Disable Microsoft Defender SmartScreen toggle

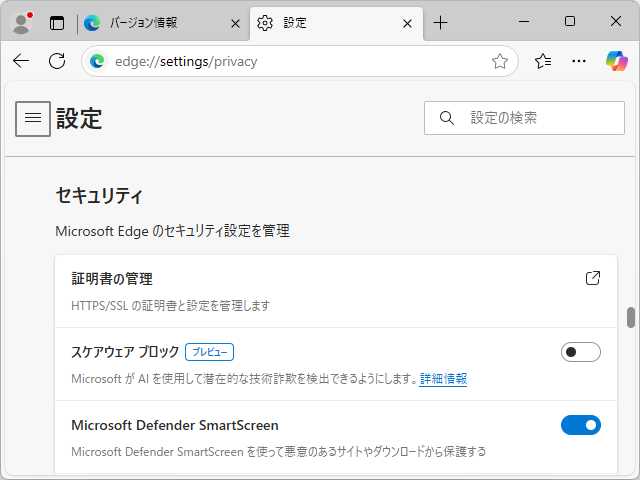580,425
